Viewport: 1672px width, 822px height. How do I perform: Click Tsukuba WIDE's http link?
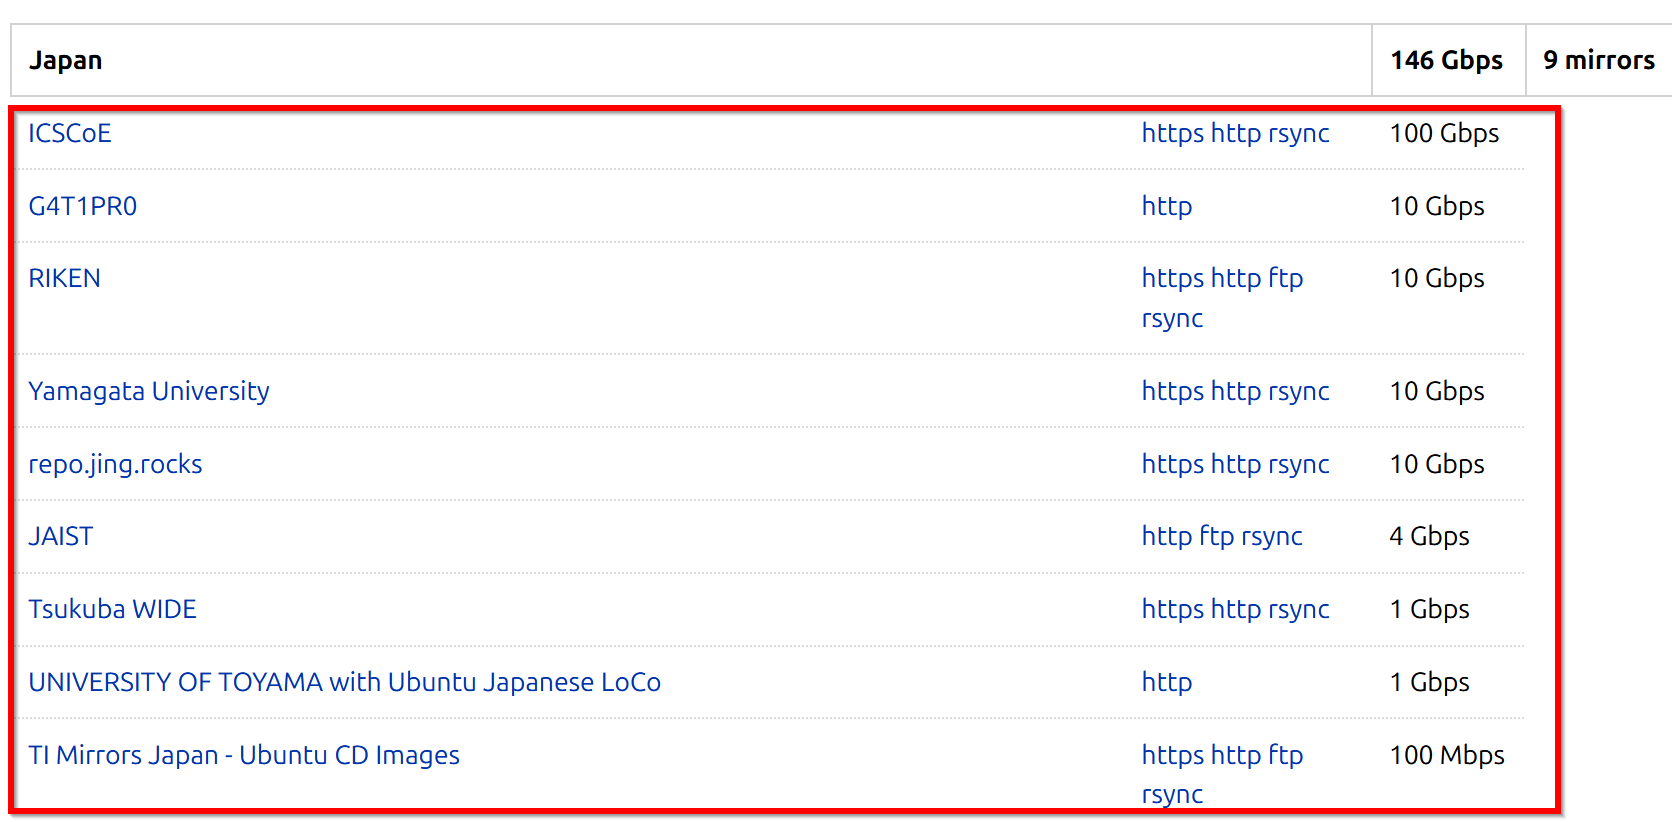pos(1235,609)
